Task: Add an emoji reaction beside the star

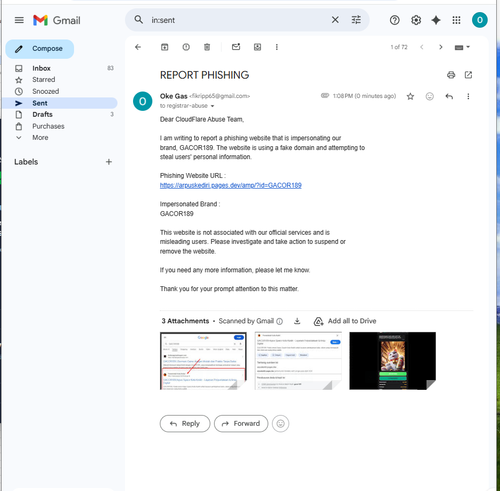Action: [x=430, y=96]
